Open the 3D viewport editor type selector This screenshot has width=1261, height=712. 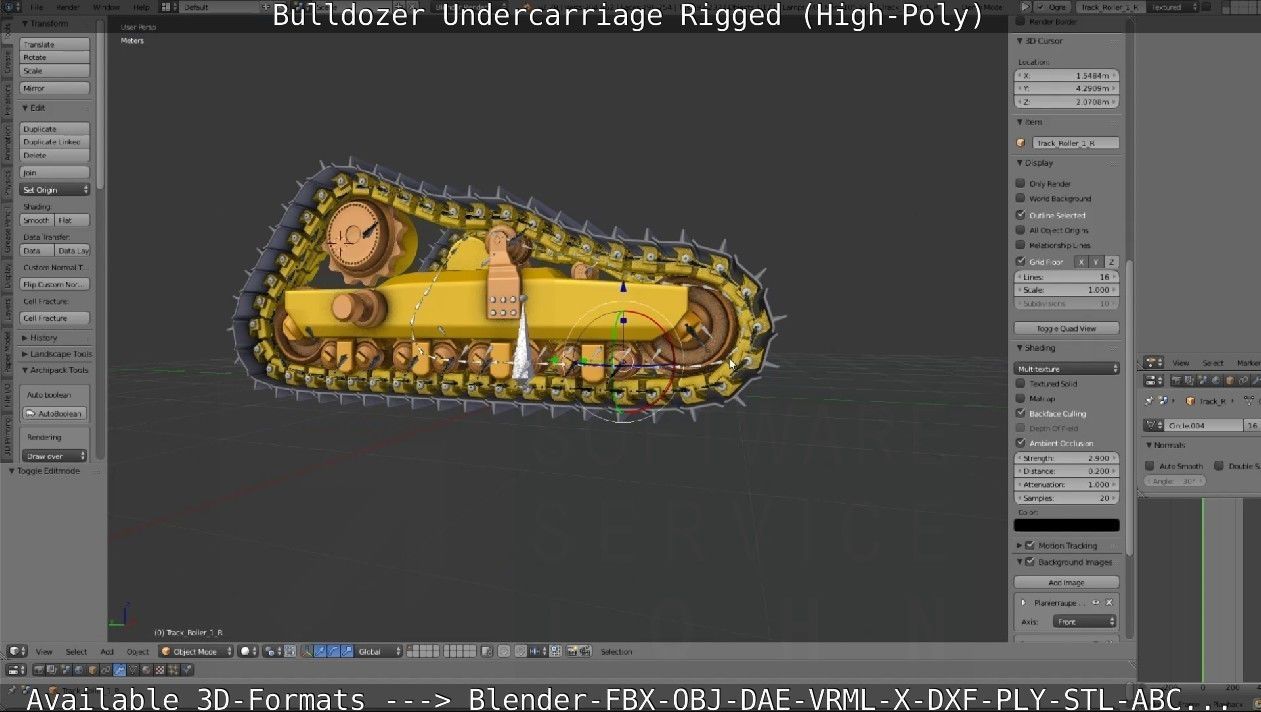point(17,651)
